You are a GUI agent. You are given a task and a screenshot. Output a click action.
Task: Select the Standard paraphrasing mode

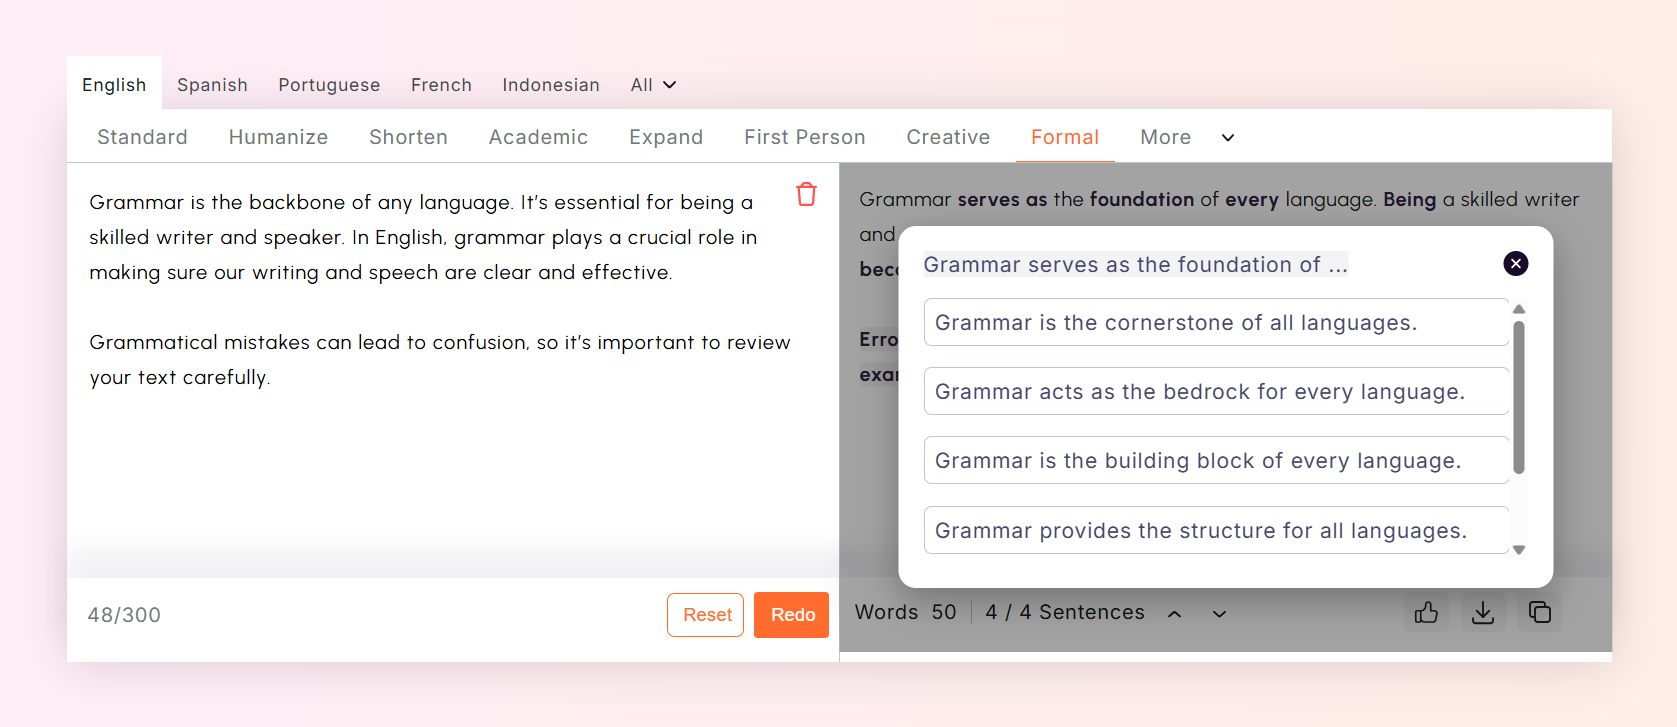point(142,137)
